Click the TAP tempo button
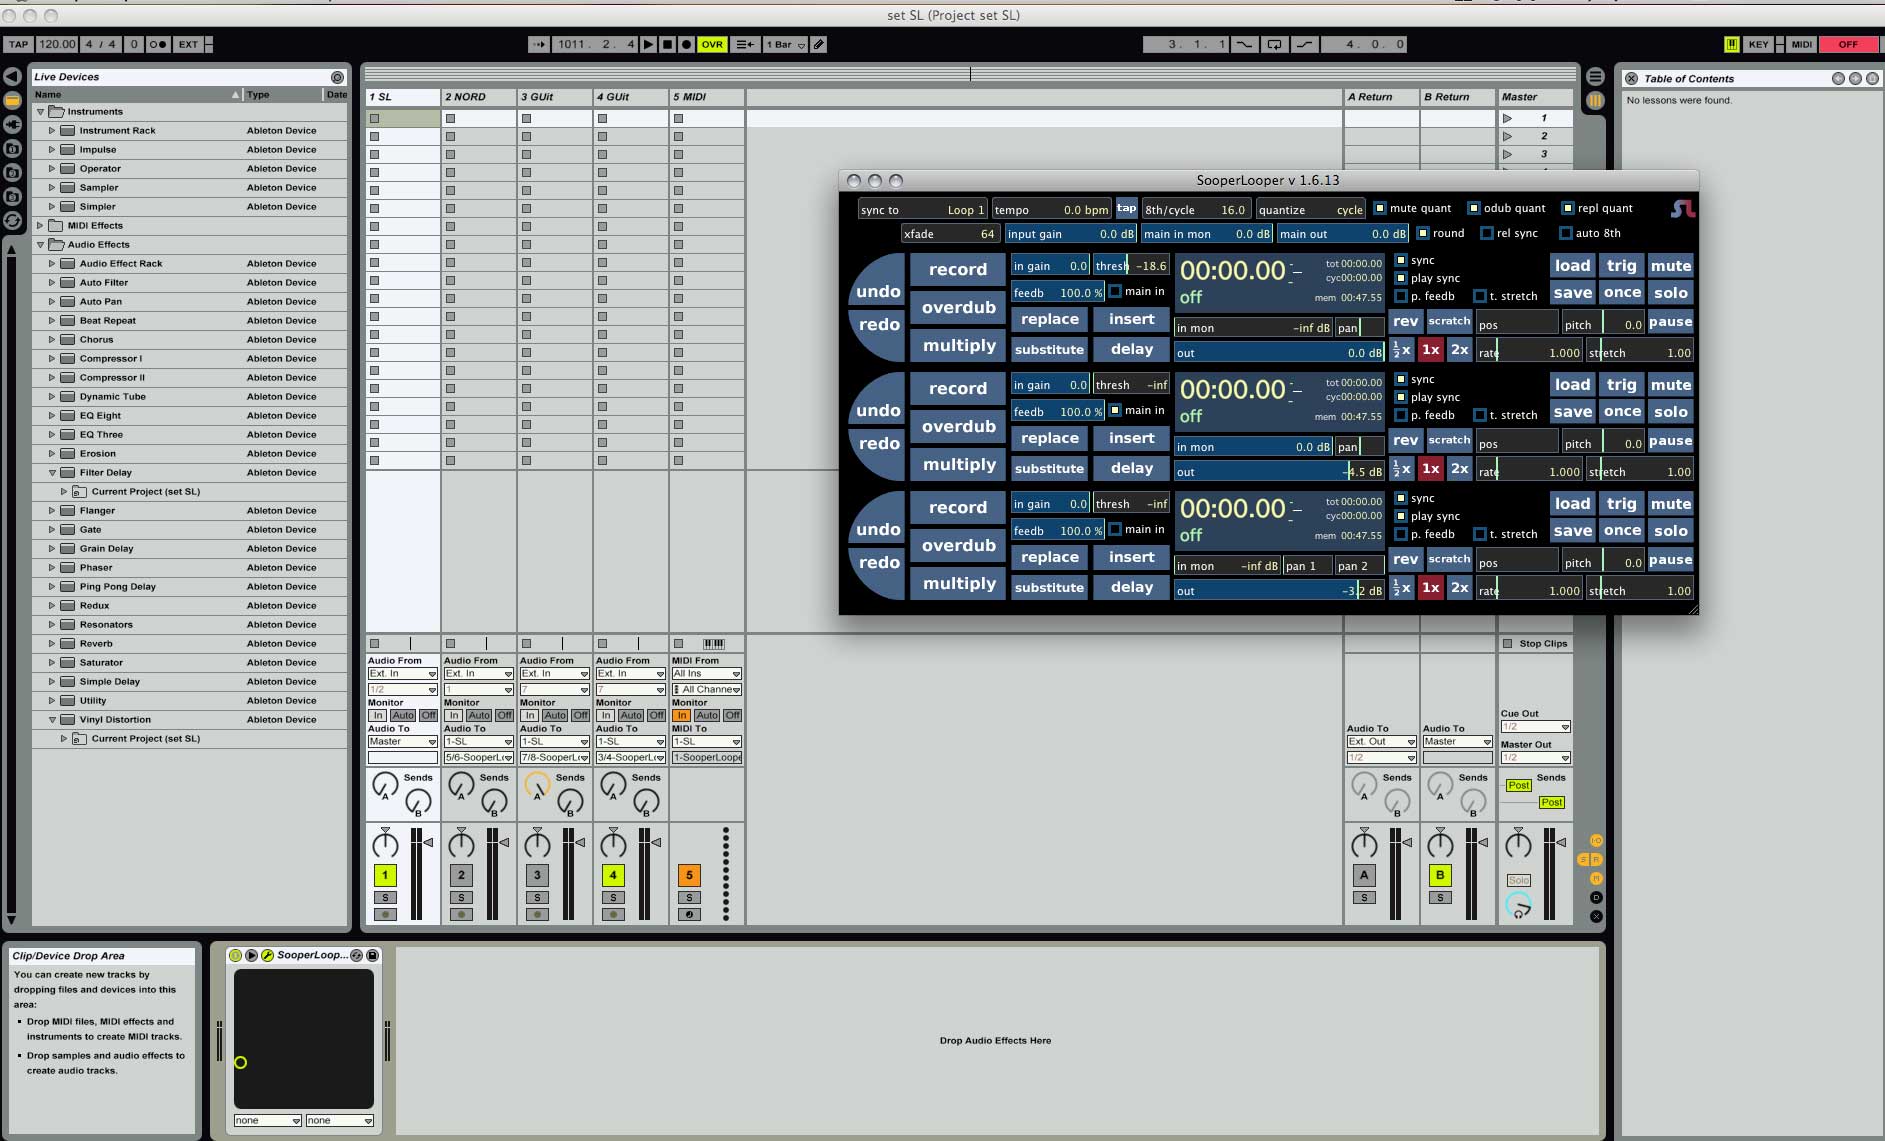 click(x=18, y=44)
